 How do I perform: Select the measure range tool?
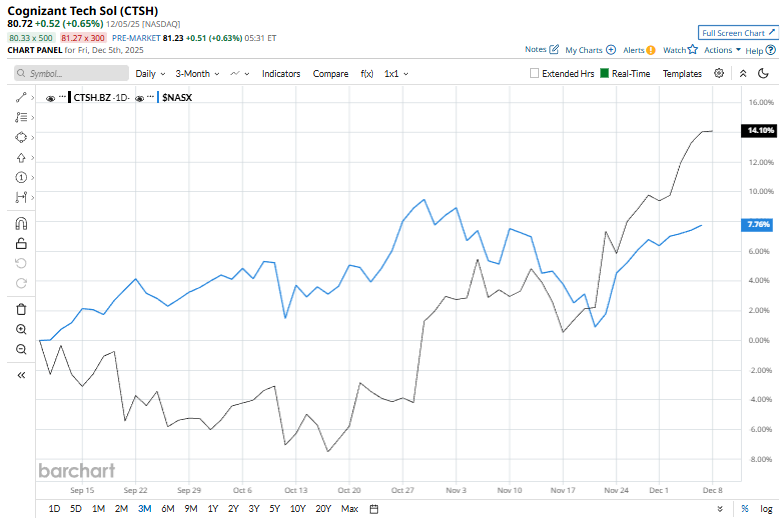point(21,197)
